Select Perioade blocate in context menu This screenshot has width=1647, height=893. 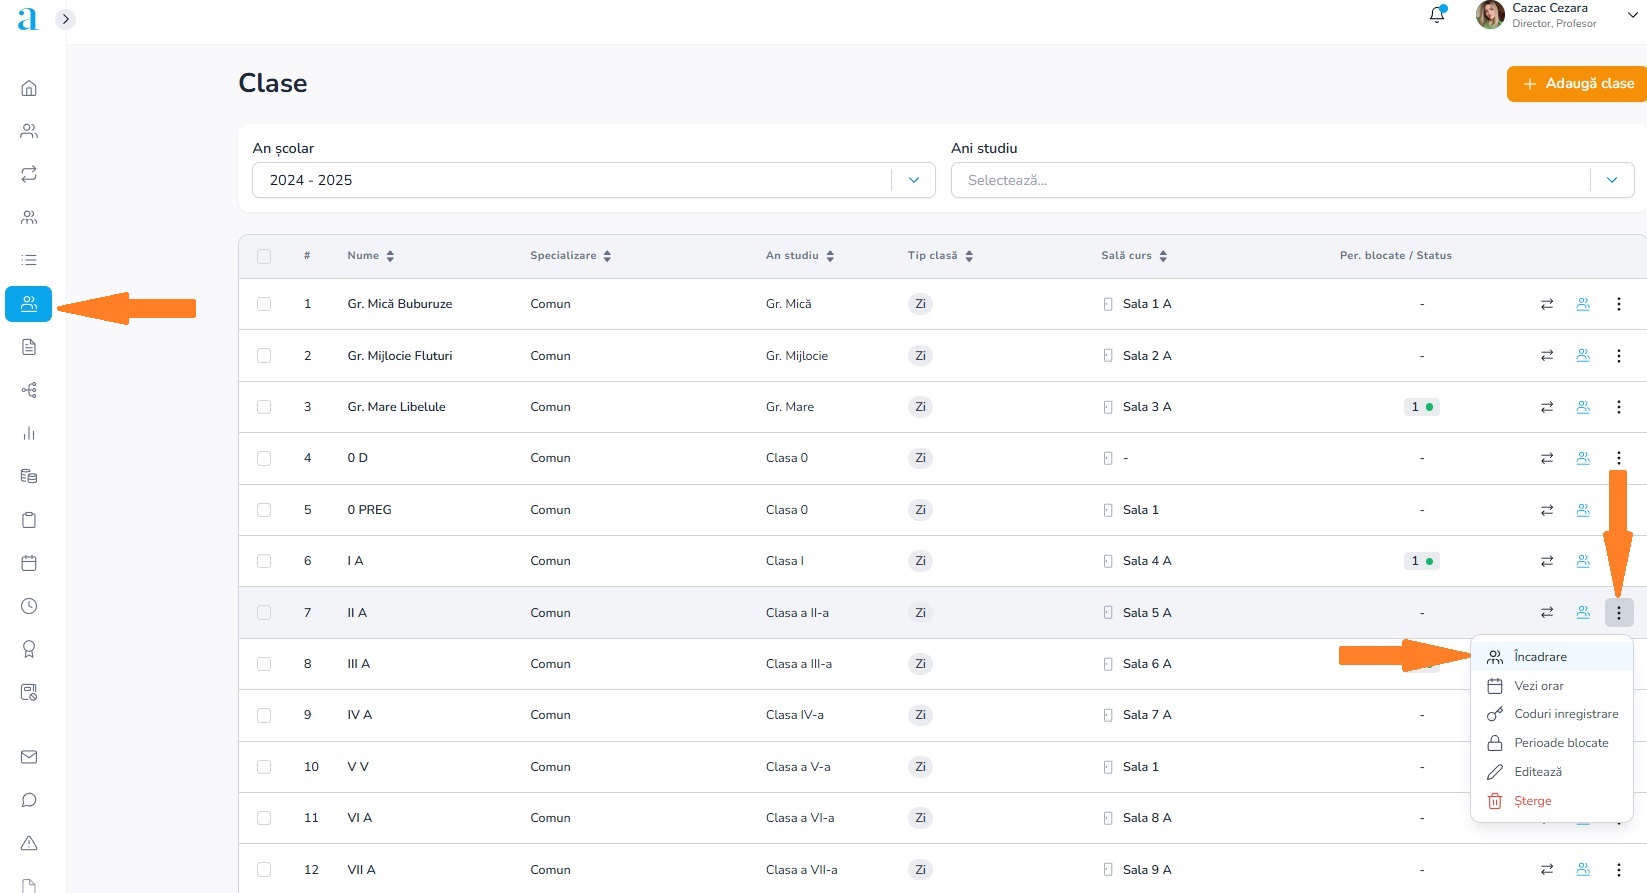[1561, 743]
